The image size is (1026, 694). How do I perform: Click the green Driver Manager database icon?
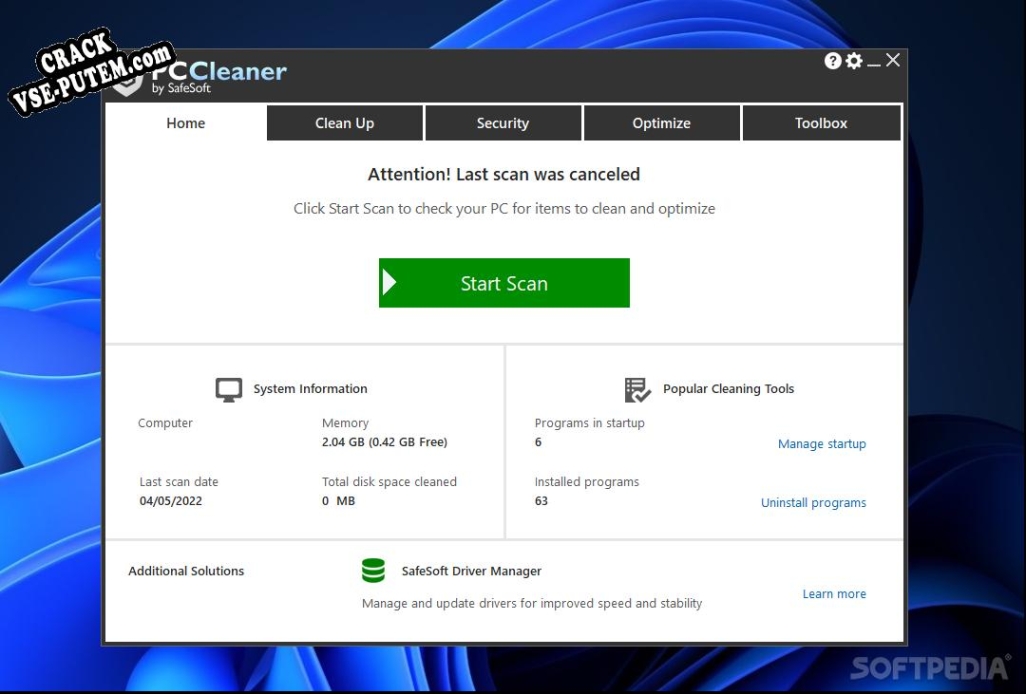coord(374,570)
